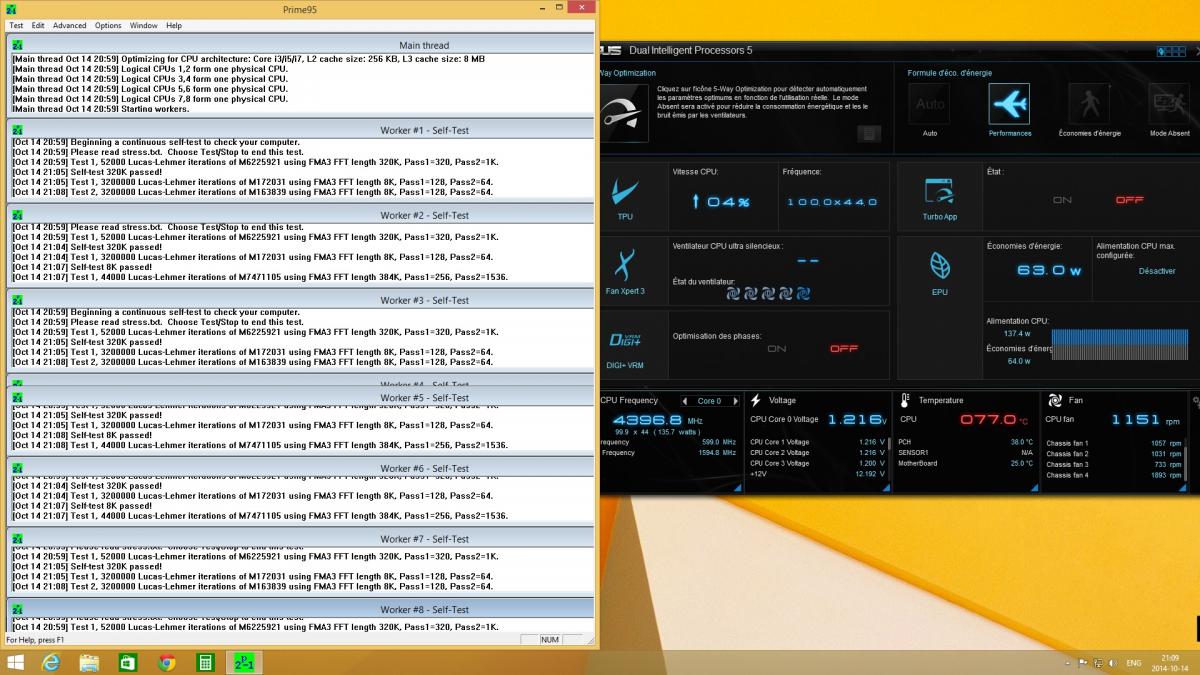Screen dimensions: 1200x675
Task: Open the Advanced menu in Prime95
Action: click(x=70, y=25)
